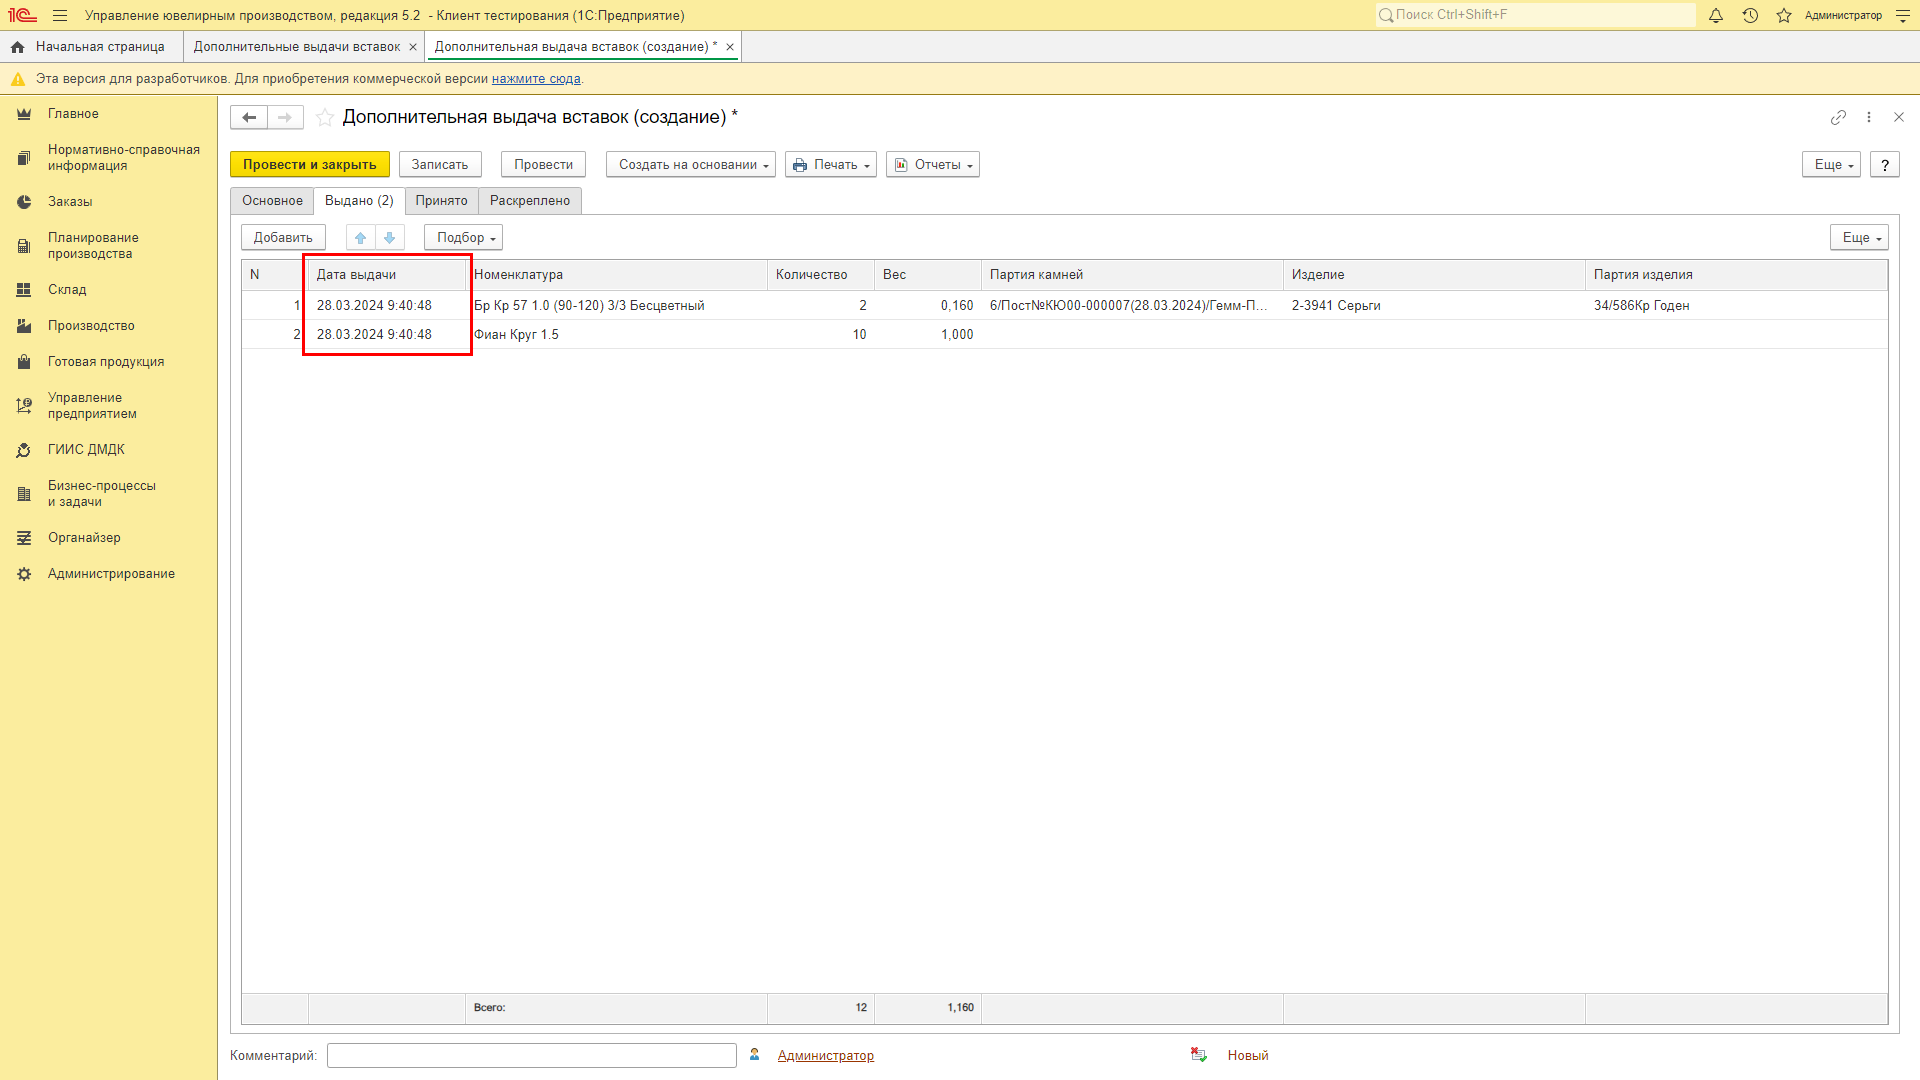
Task: Click Провести и закрыть button
Action: pos(310,165)
